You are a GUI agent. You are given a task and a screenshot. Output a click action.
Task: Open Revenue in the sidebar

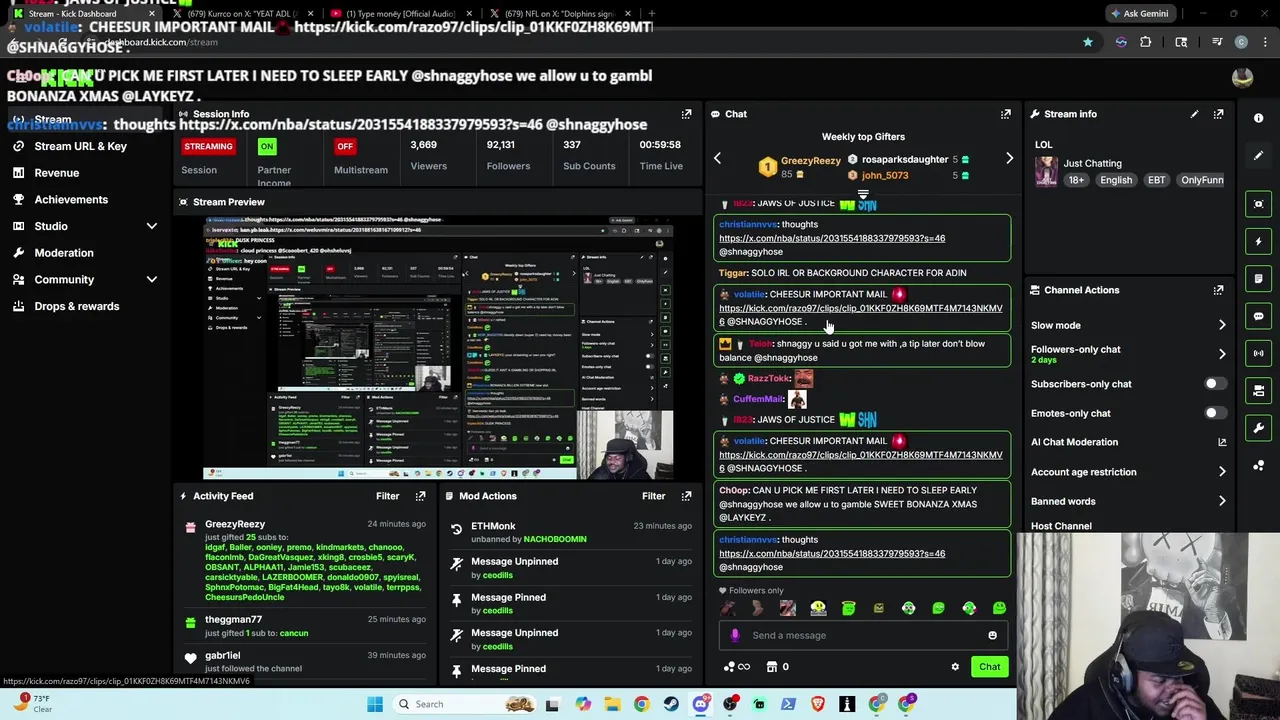[56, 173]
